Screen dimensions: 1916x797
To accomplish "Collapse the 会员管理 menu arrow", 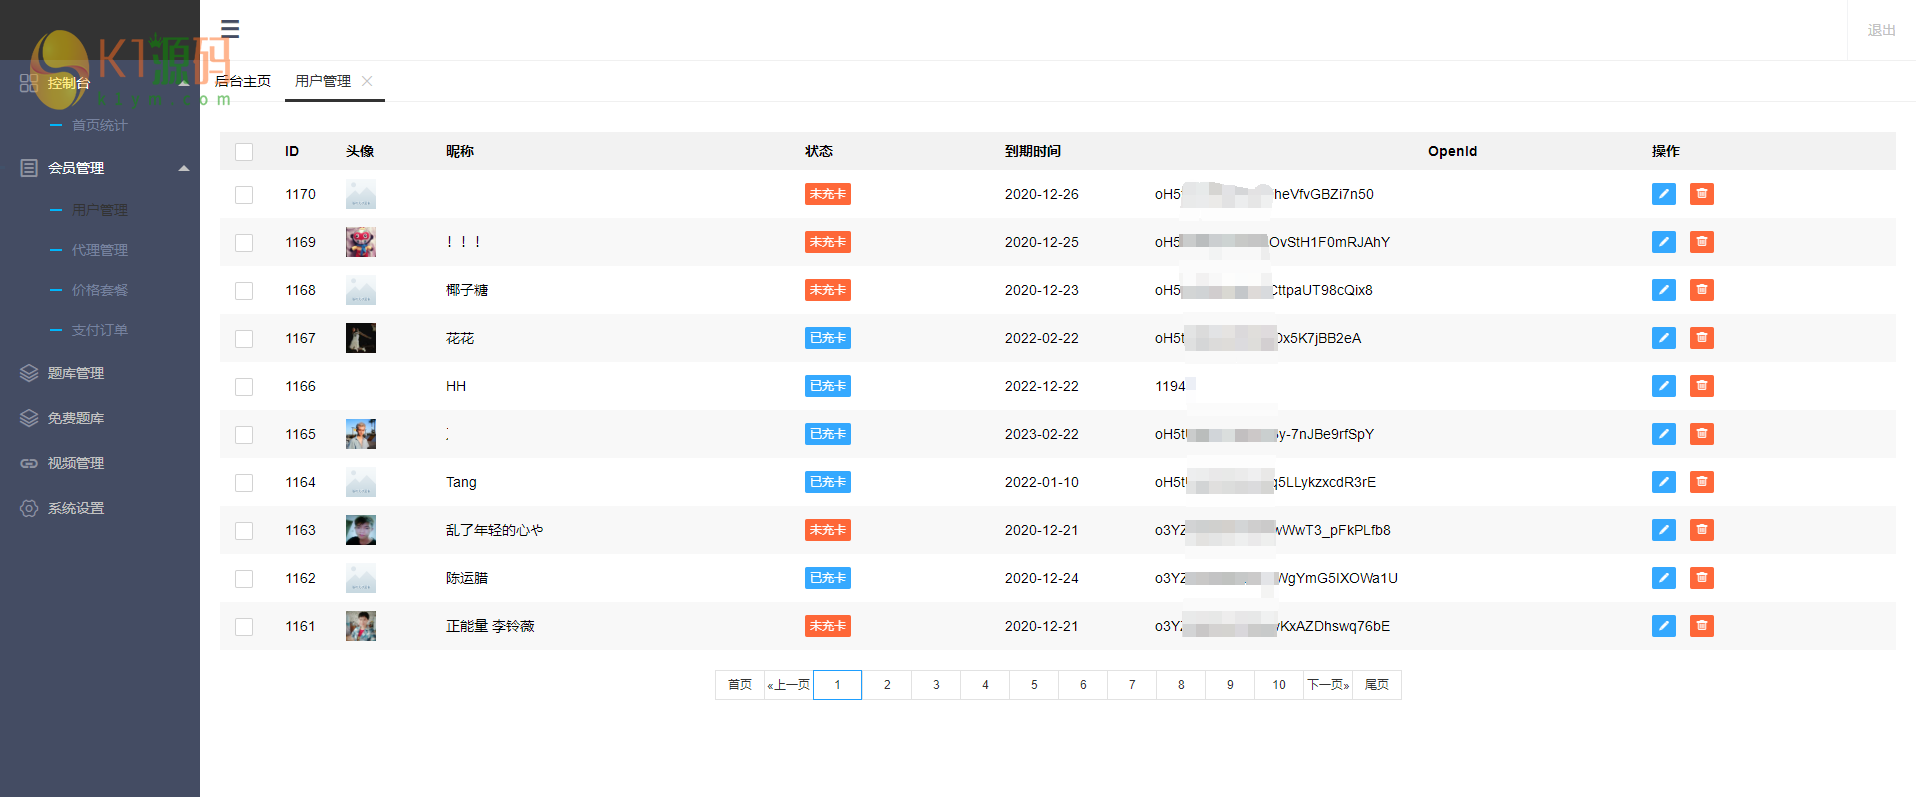I will 184,168.
